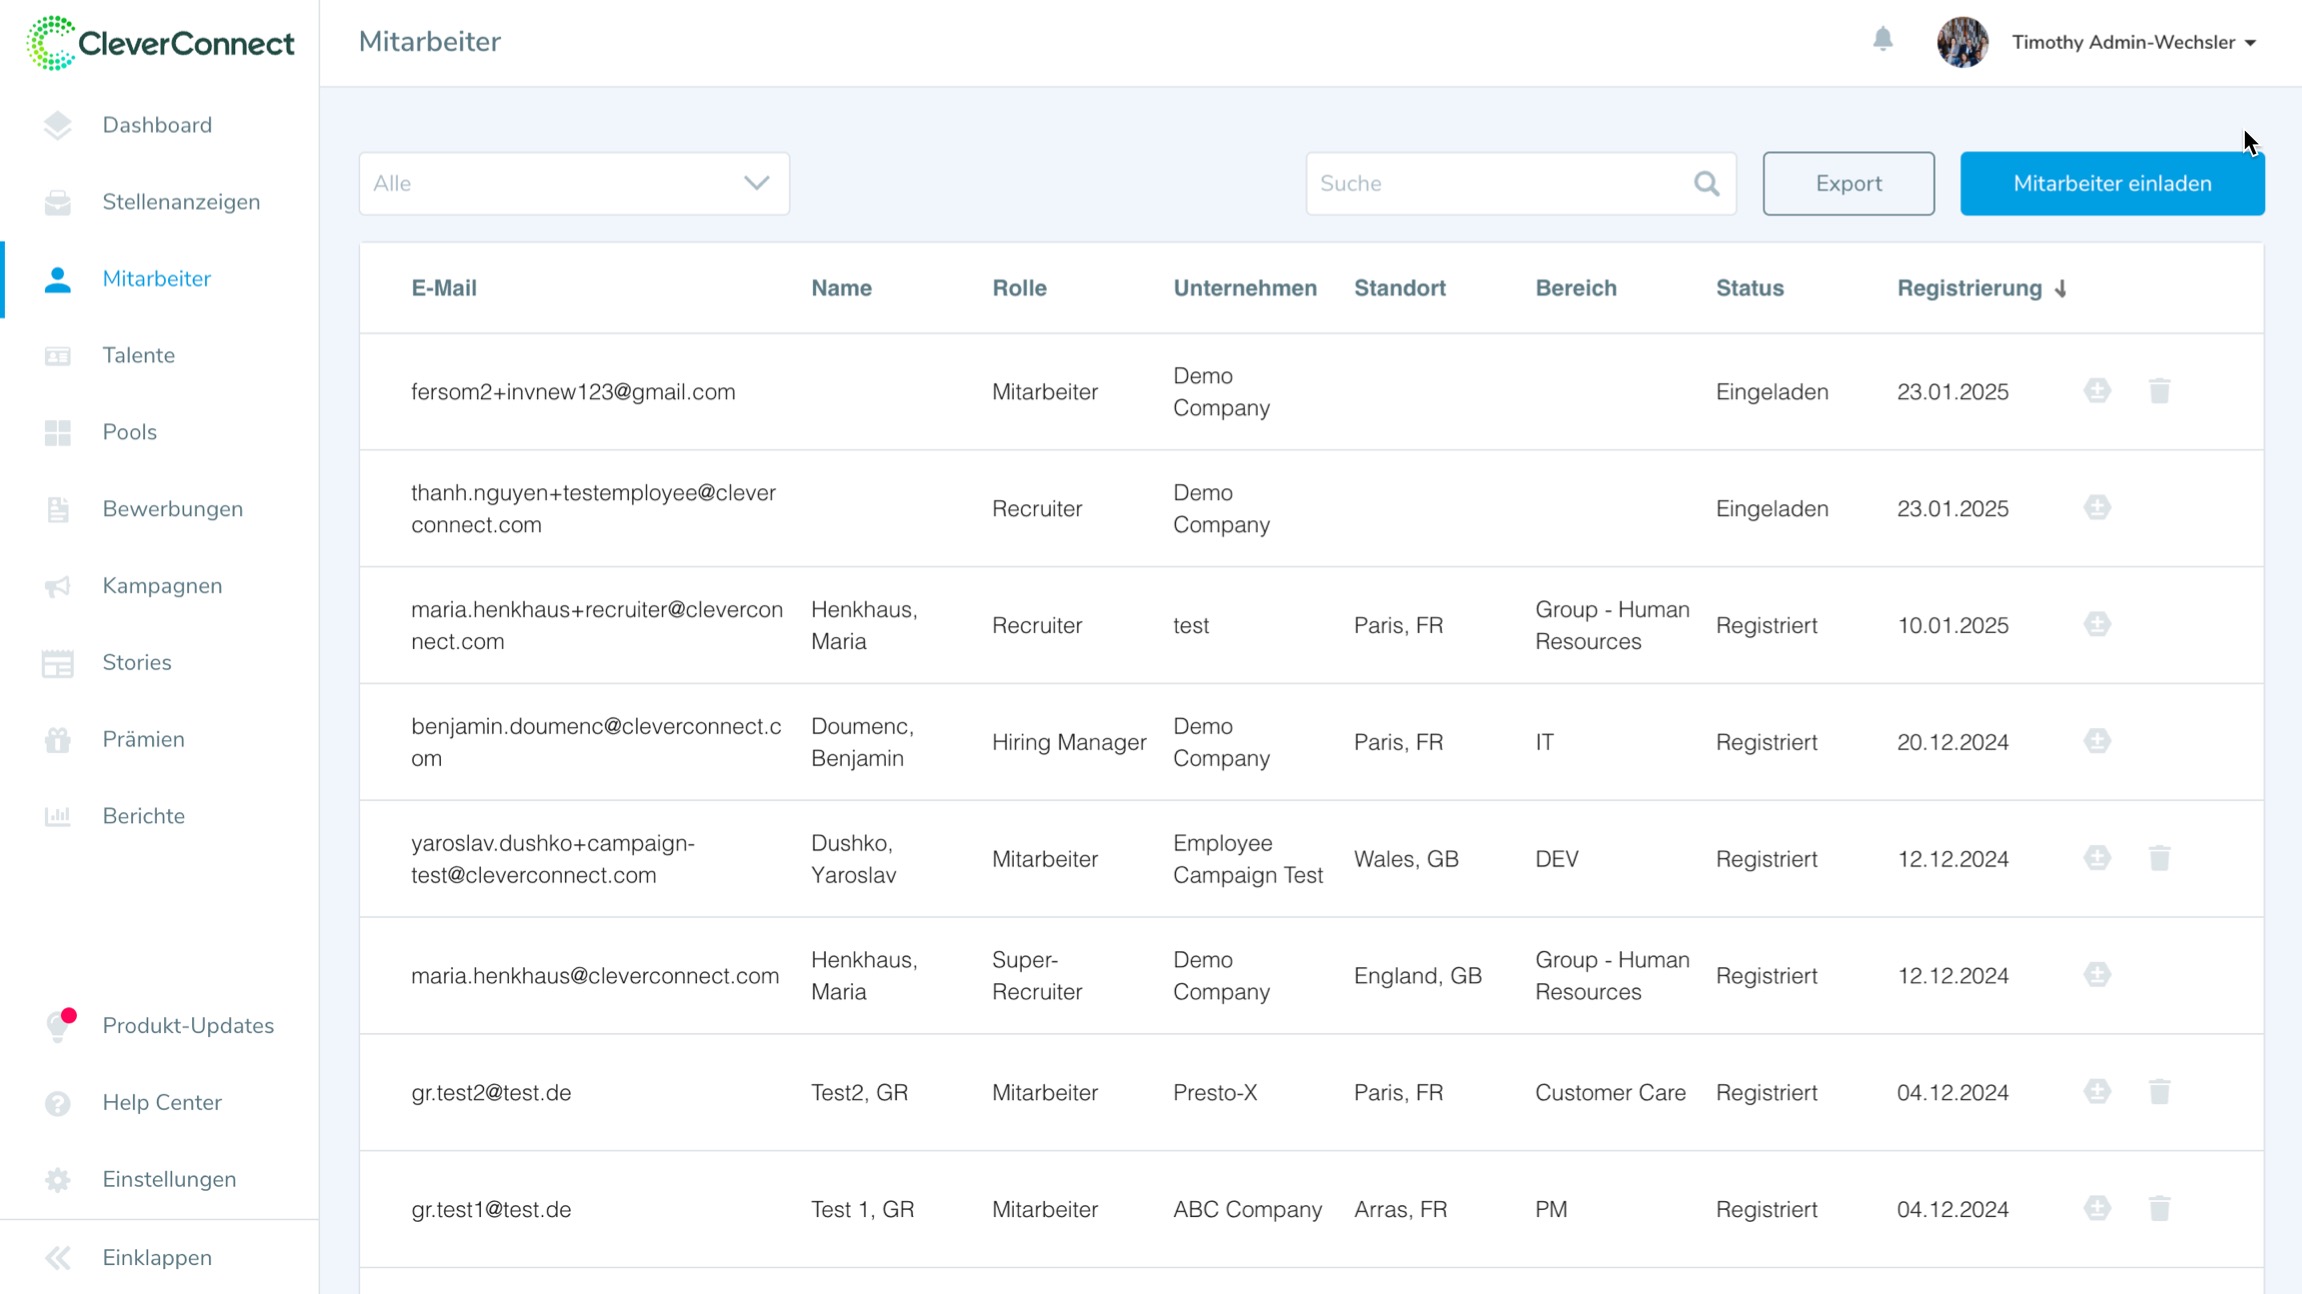Open Prämien via gift sidebar icon
The image size is (2302, 1294).
pos(57,740)
